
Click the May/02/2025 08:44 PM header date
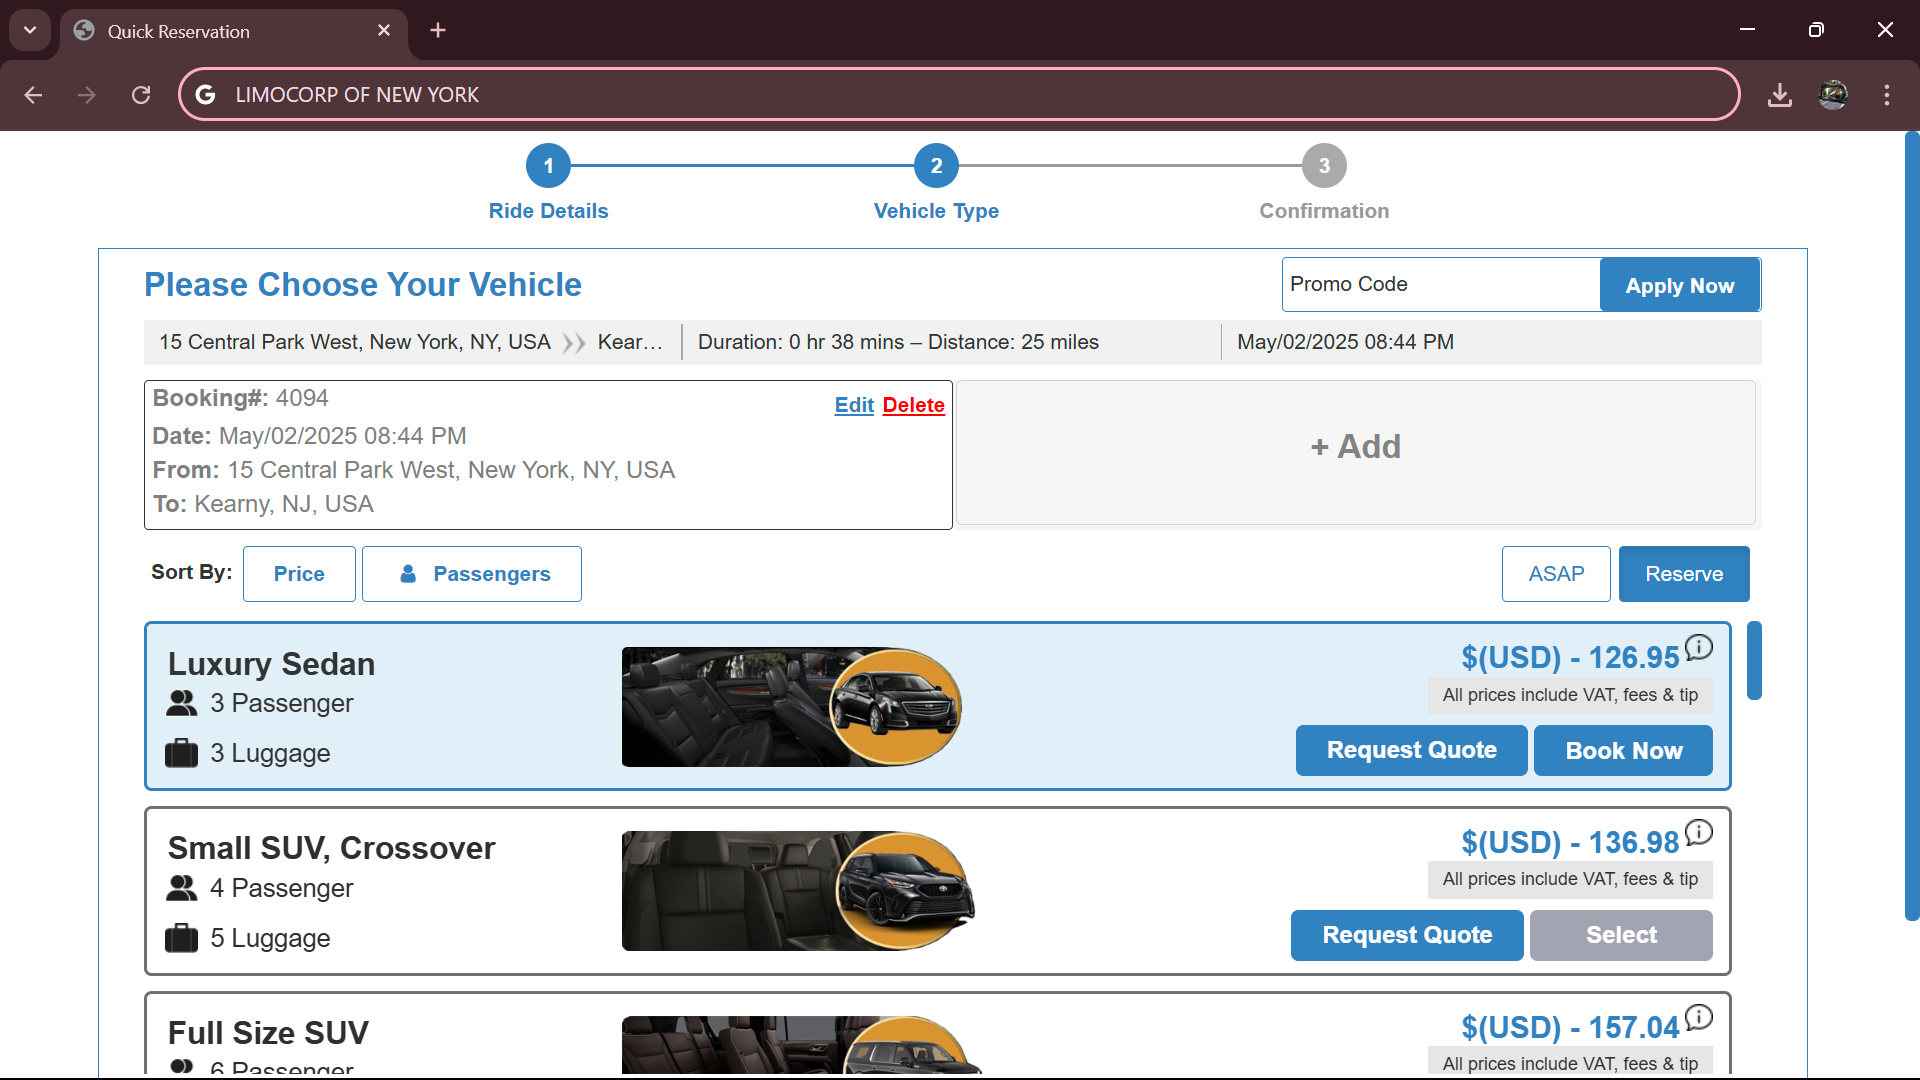point(1345,342)
